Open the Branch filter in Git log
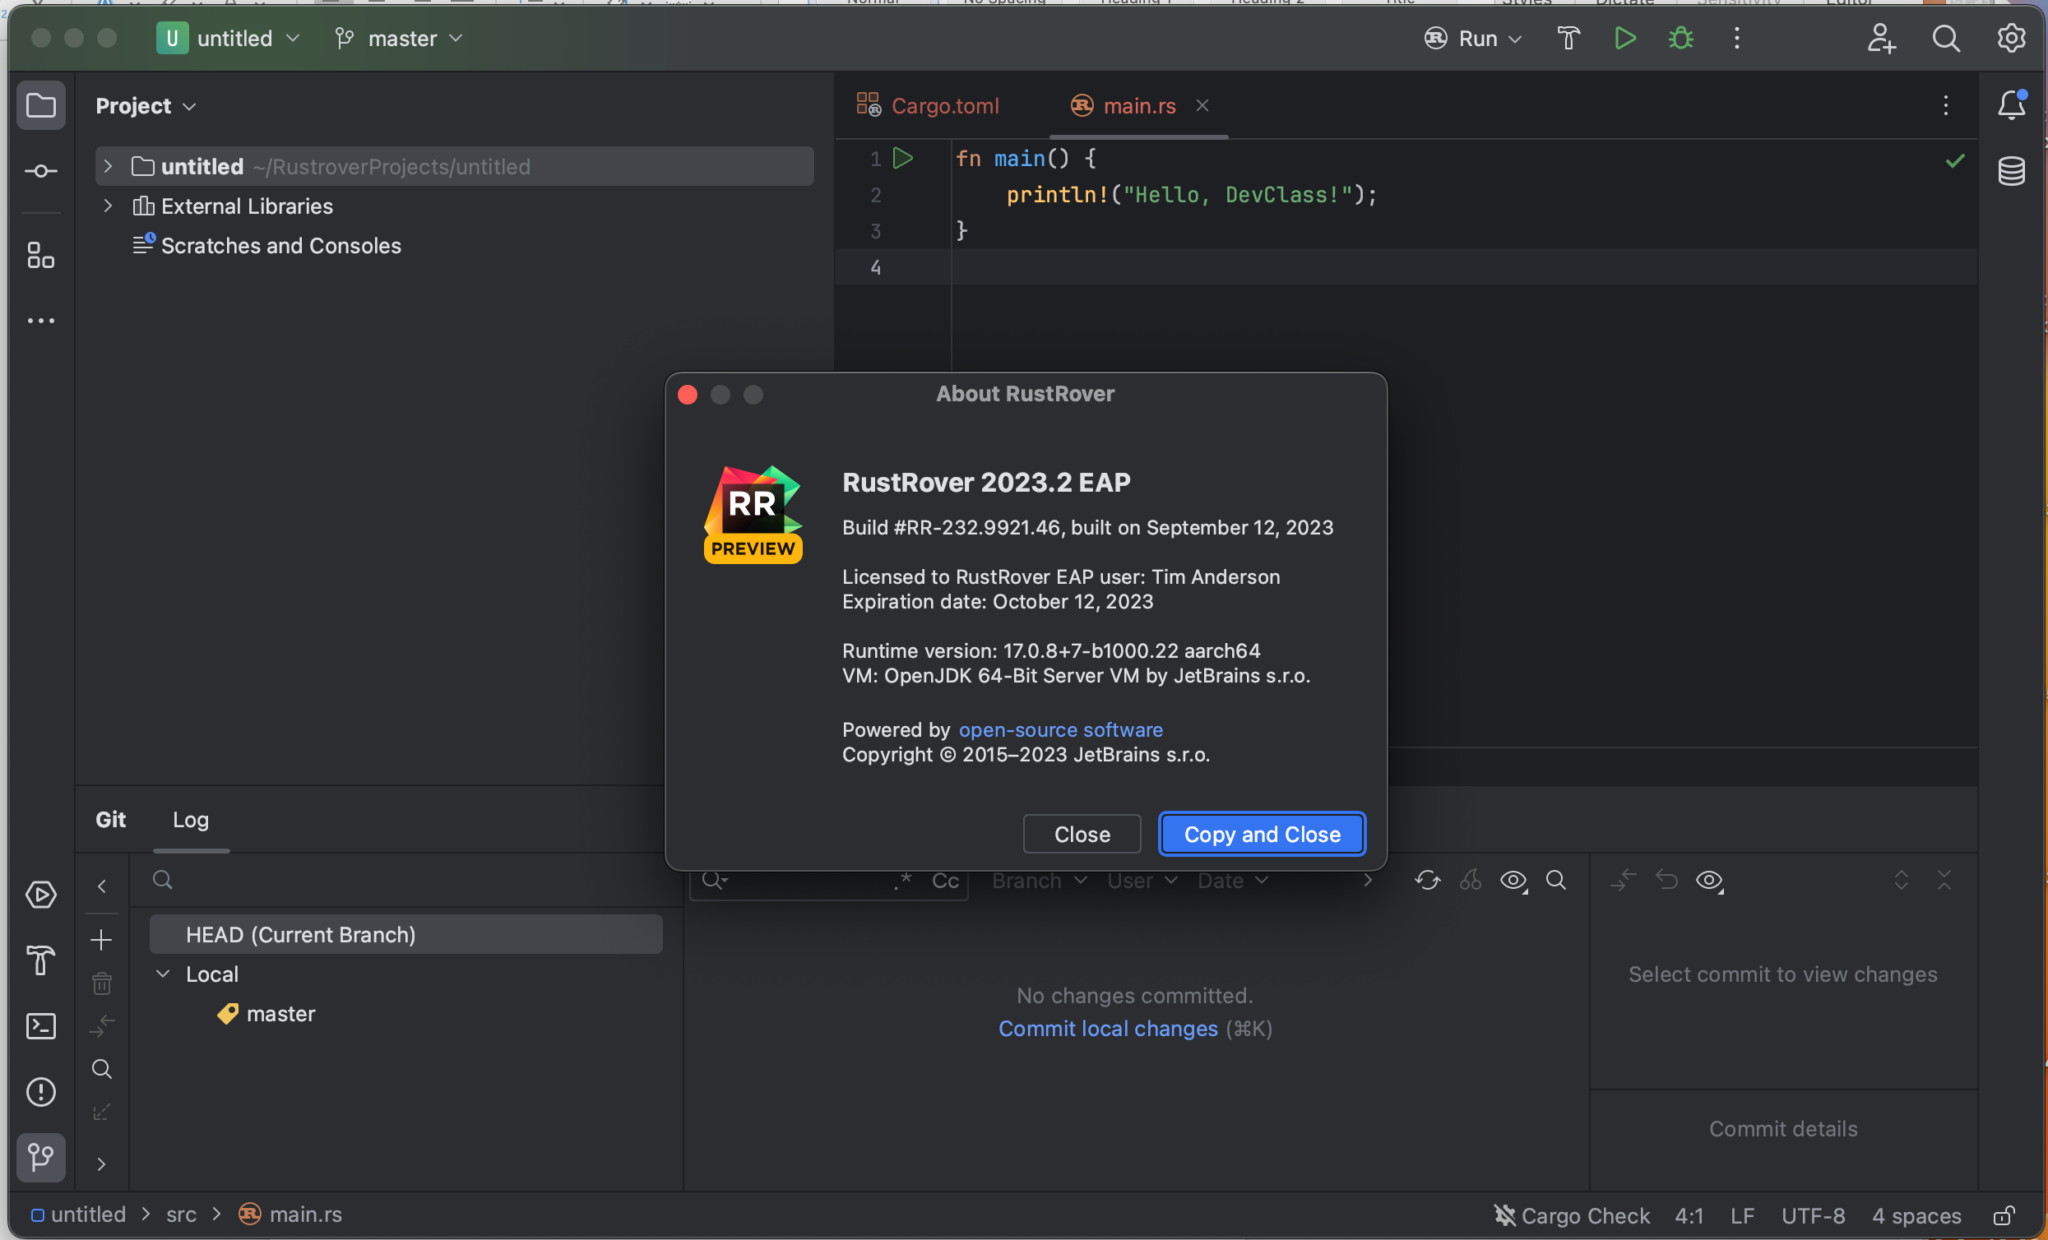Viewport: 2048px width, 1240px height. 1036,881
